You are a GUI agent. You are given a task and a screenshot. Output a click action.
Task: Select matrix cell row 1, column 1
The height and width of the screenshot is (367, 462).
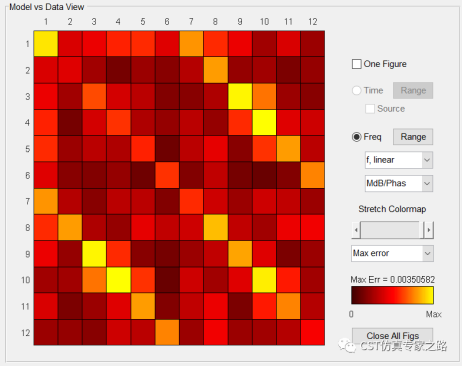coord(46,44)
